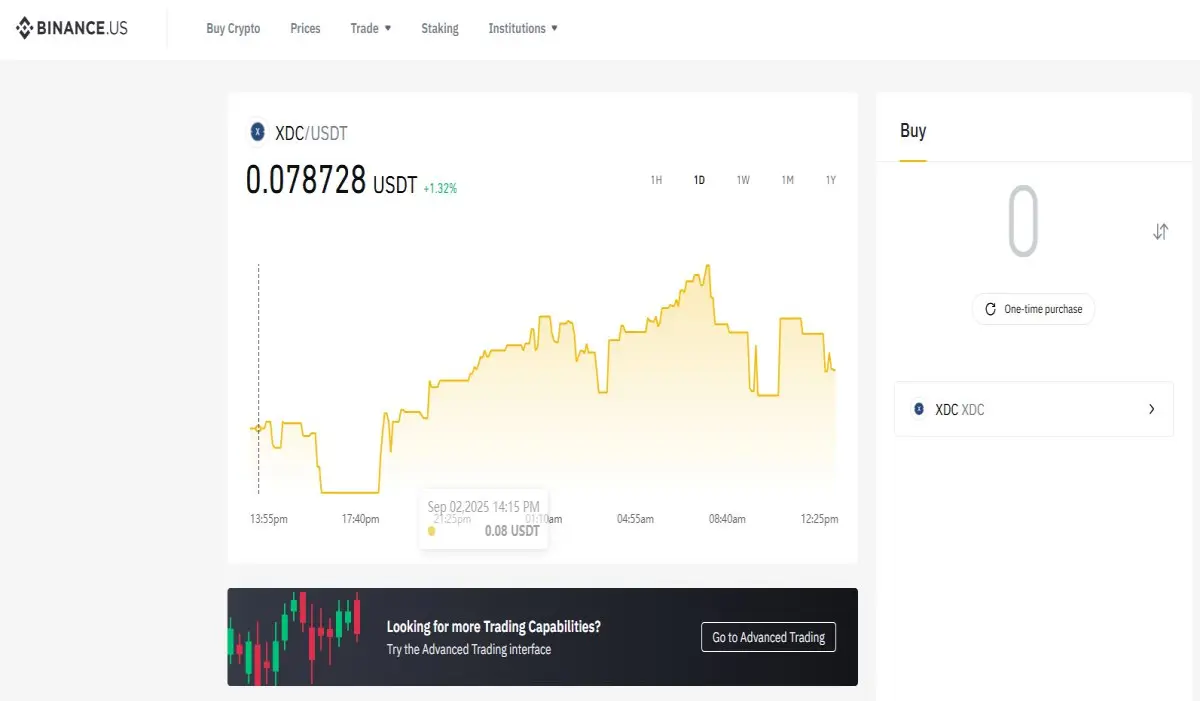Click the purchase amount field showing 0
Screen dimensions: 1200x701
(1023, 222)
